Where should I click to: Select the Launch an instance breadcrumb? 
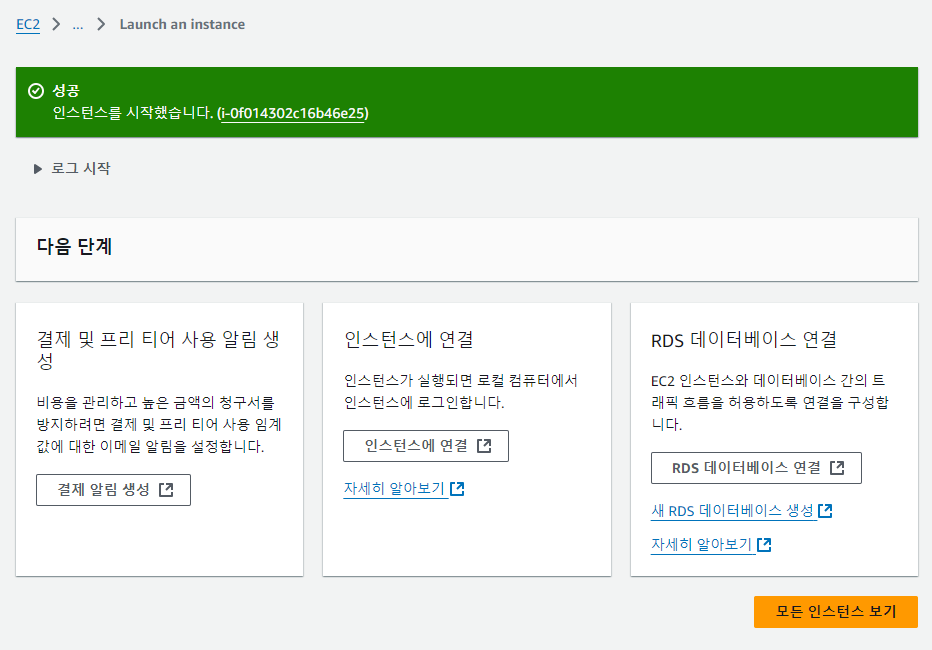point(182,24)
